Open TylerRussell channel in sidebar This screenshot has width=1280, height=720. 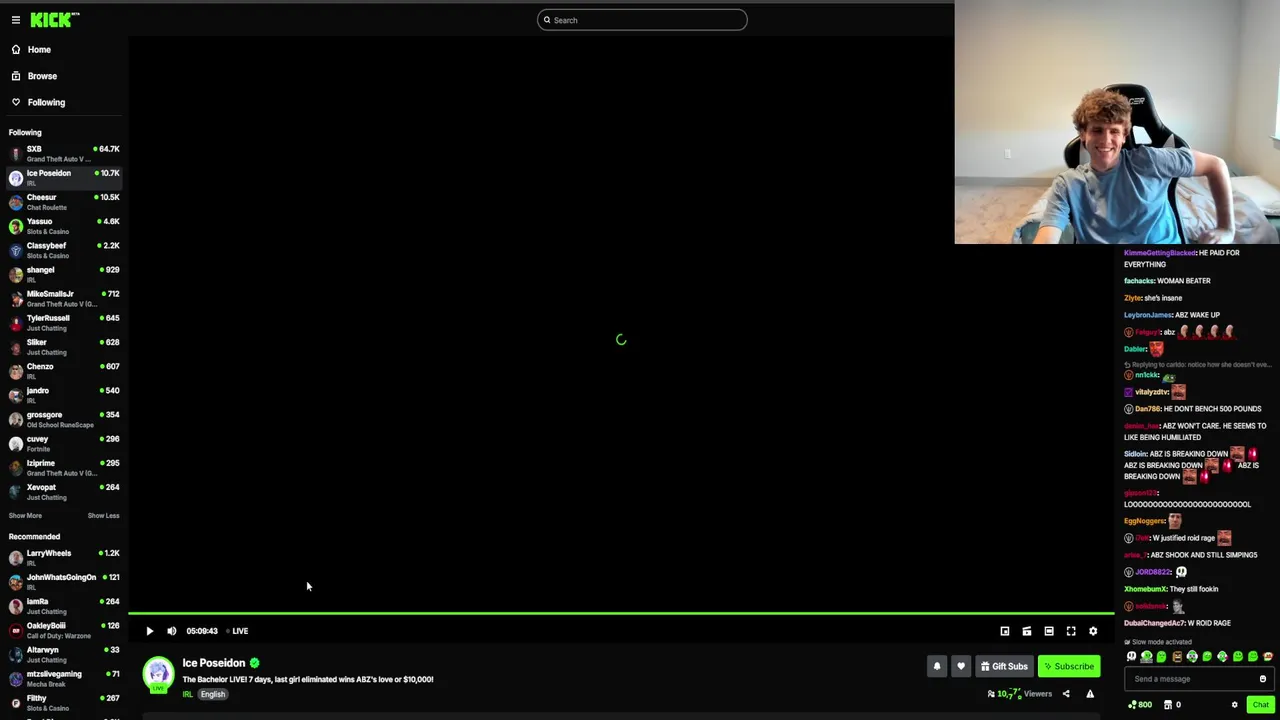(64, 322)
